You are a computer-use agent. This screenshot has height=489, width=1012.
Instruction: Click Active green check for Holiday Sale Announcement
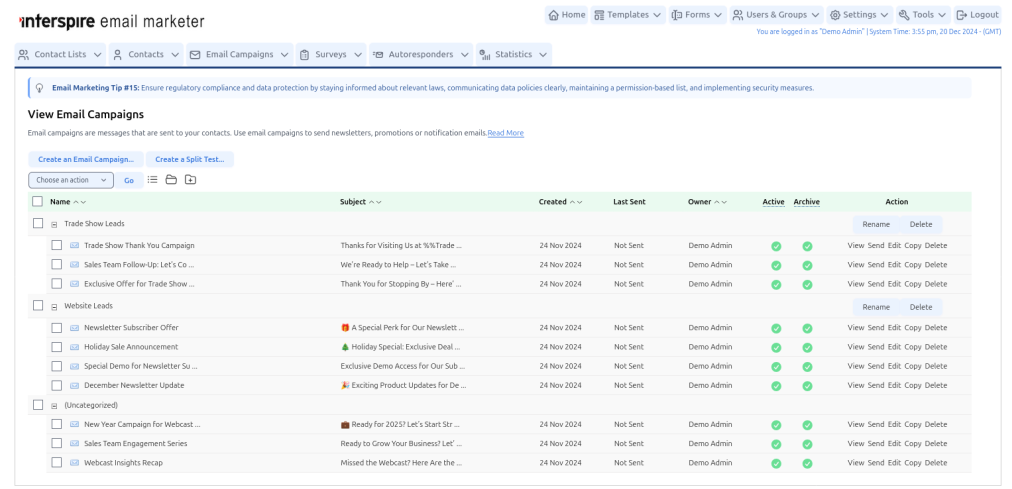[x=776, y=347]
